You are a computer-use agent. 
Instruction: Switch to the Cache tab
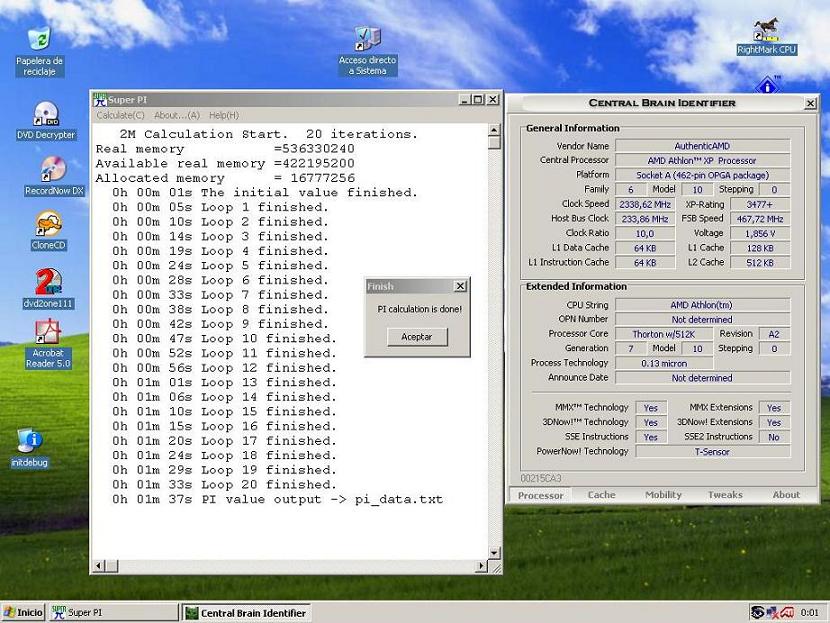[x=601, y=495]
